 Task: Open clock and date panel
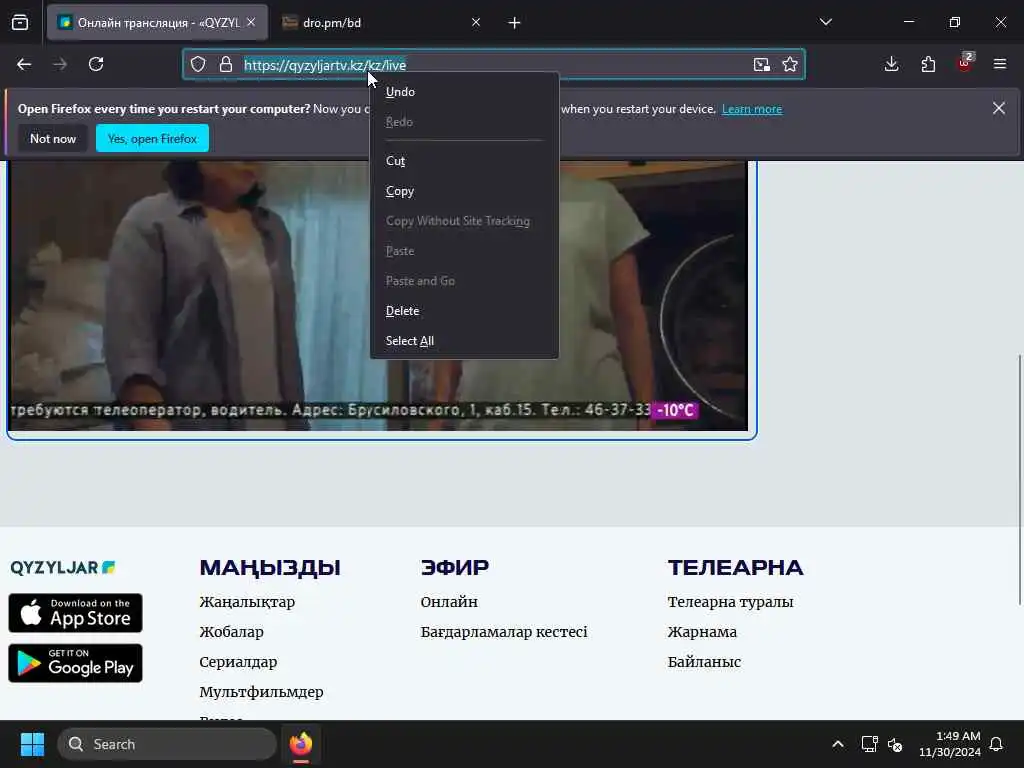click(950, 744)
